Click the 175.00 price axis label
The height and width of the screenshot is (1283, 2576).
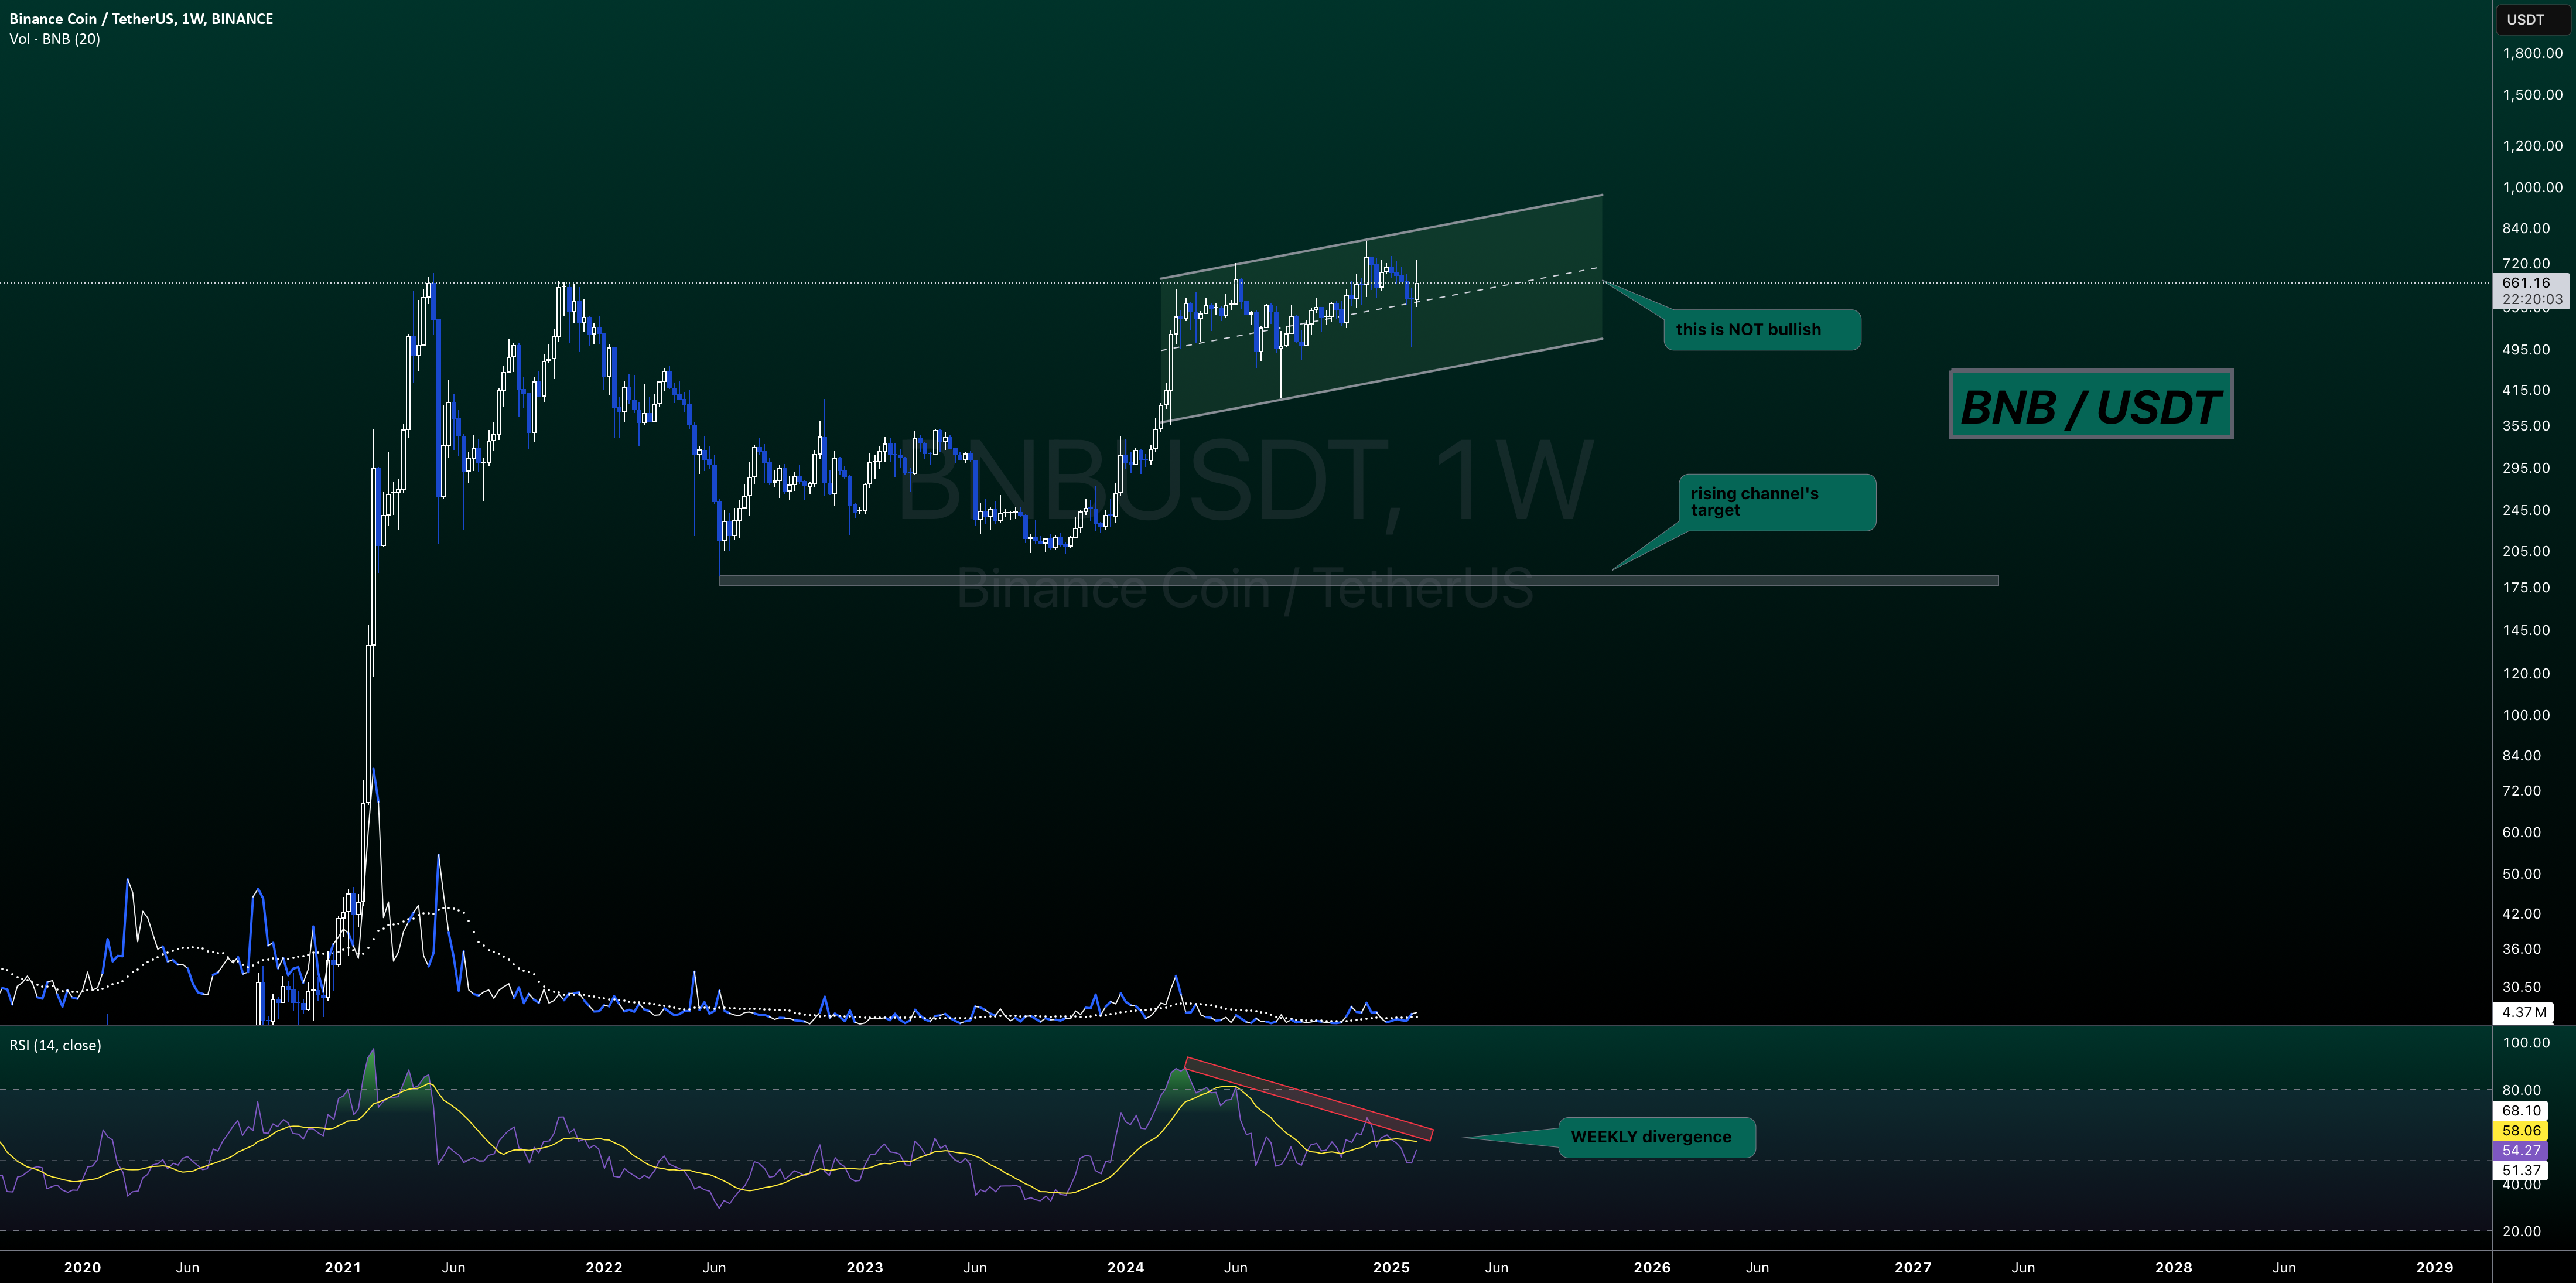tap(2526, 587)
